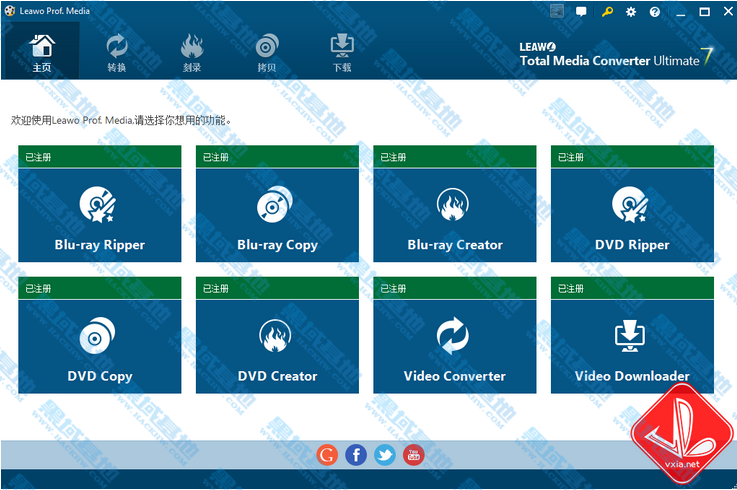The height and width of the screenshot is (490, 737).
Task: Launch the DVD Ripper module
Action: 632,215
